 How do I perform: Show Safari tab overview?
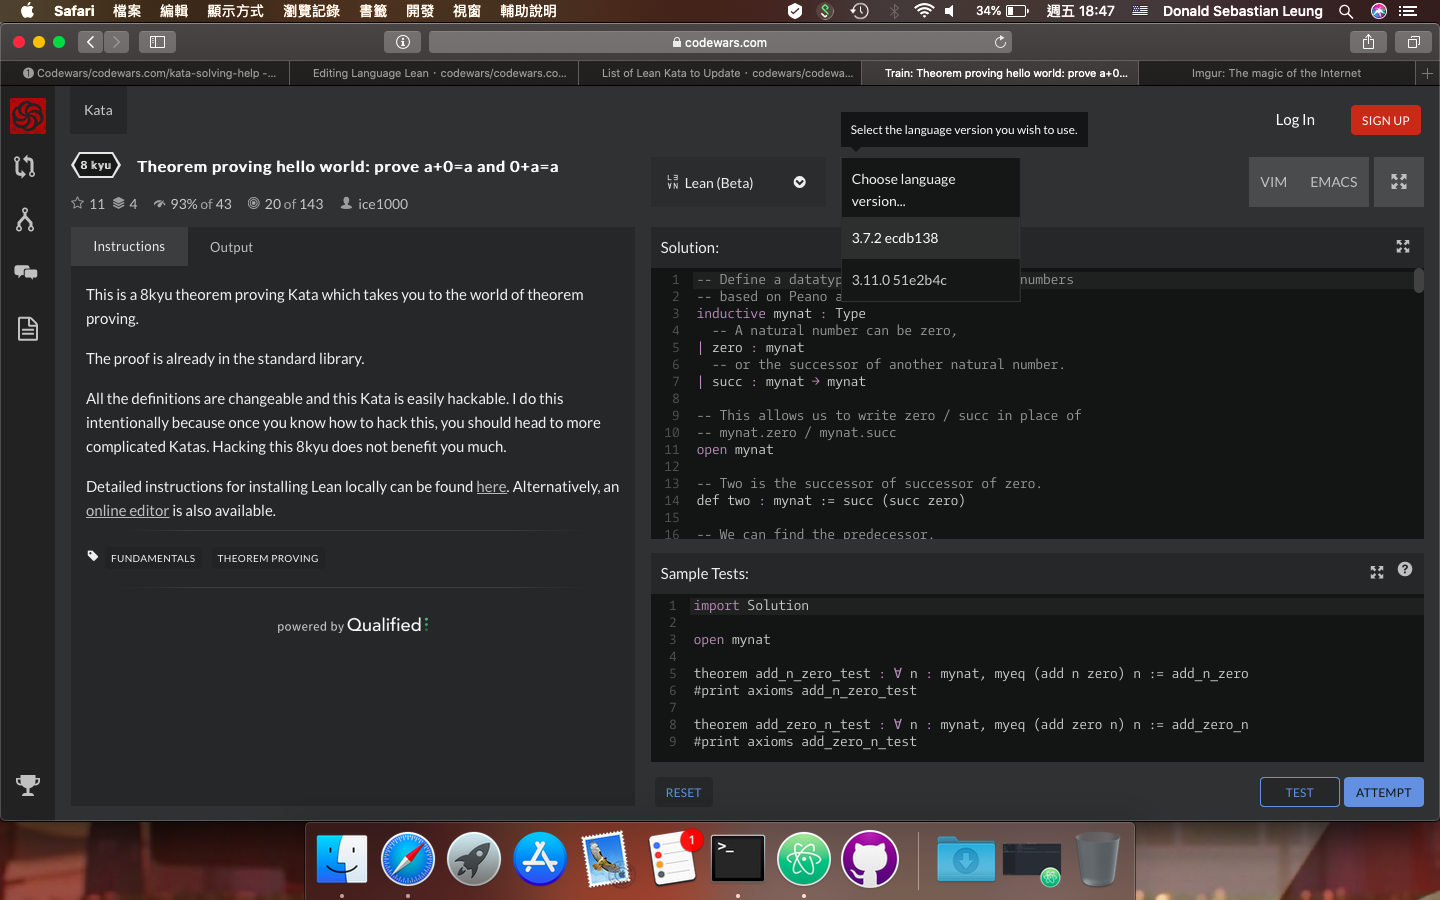point(1413,42)
